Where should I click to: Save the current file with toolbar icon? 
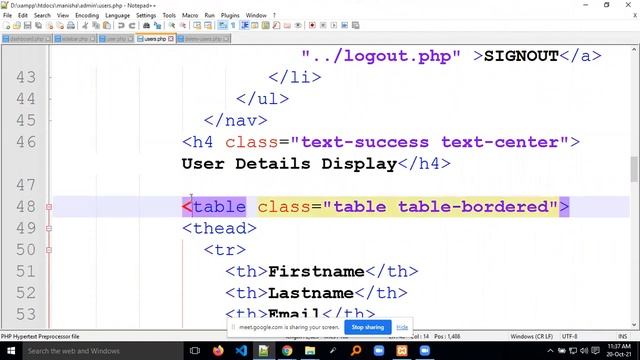coord(27,25)
